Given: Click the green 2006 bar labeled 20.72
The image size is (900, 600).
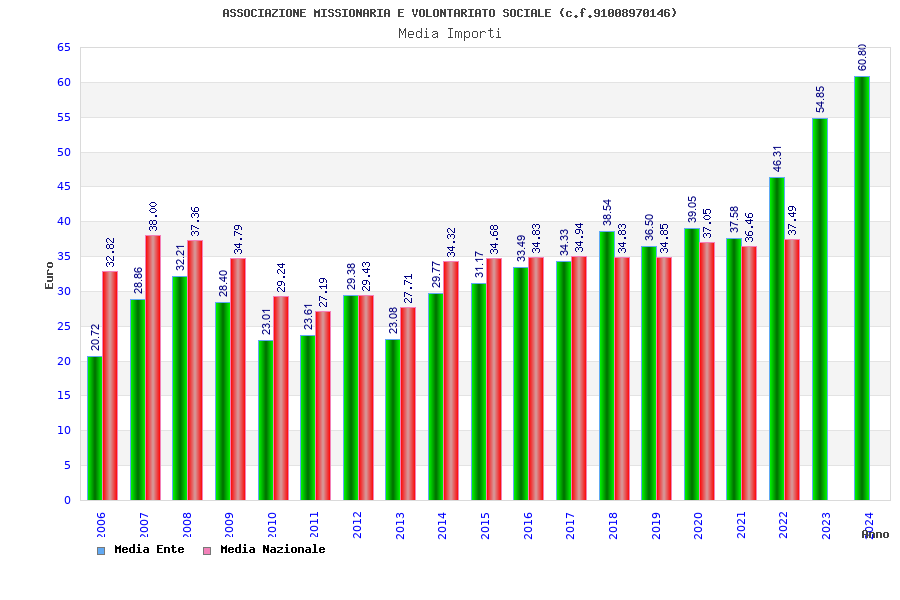Looking at the screenshot, I should 95,428.
